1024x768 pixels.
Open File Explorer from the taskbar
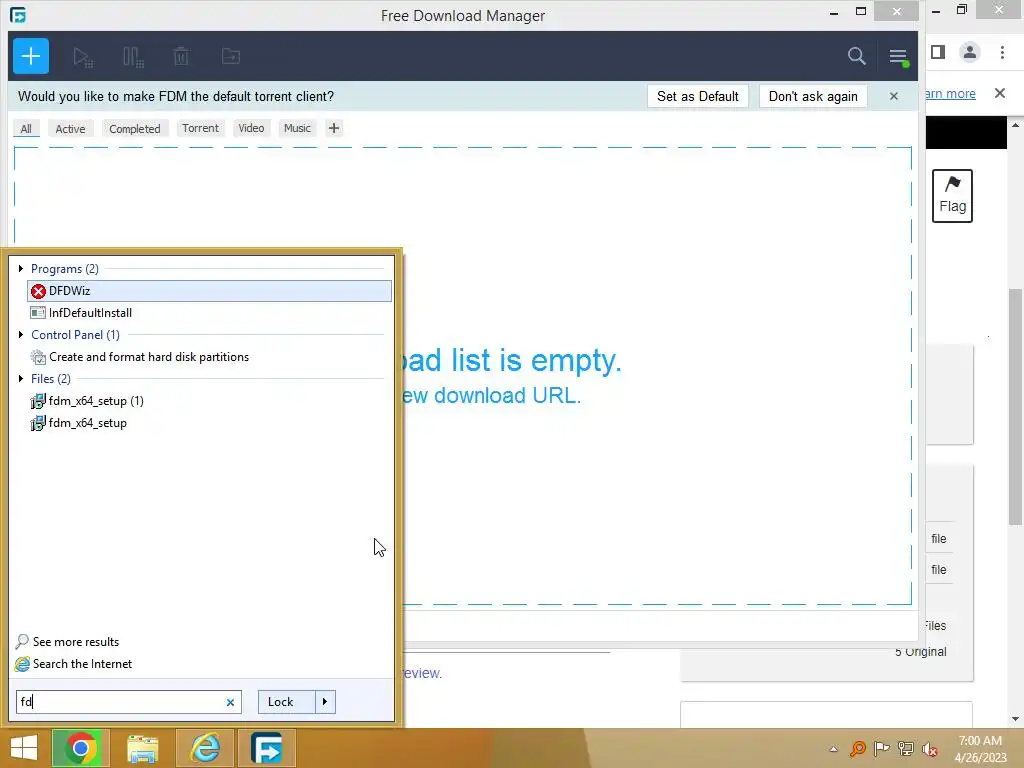142,748
